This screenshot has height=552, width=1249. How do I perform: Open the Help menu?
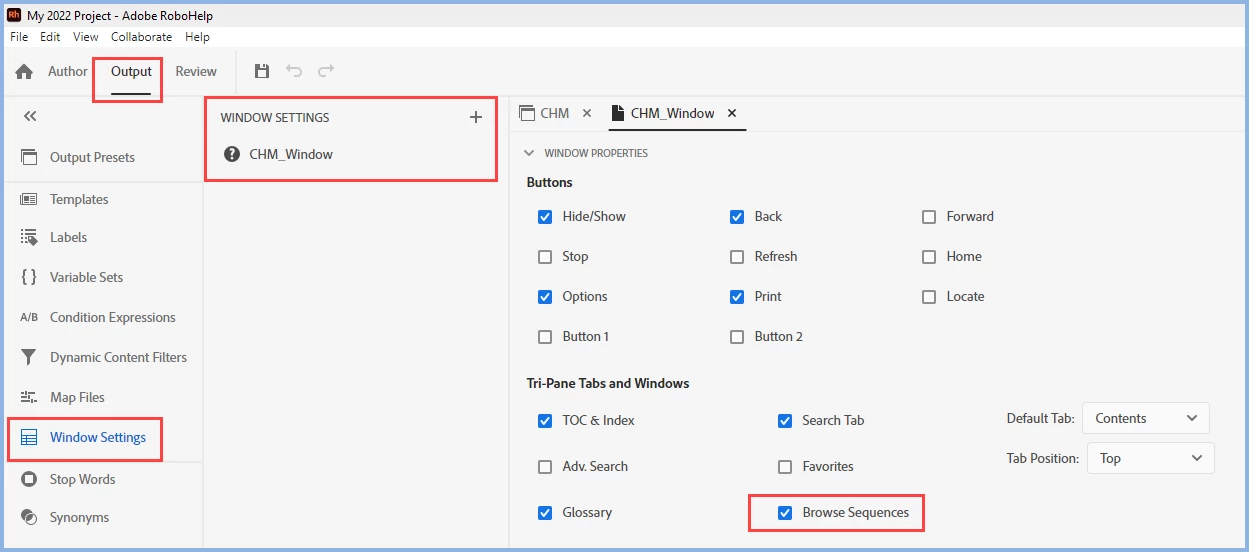pyautogui.click(x=197, y=36)
